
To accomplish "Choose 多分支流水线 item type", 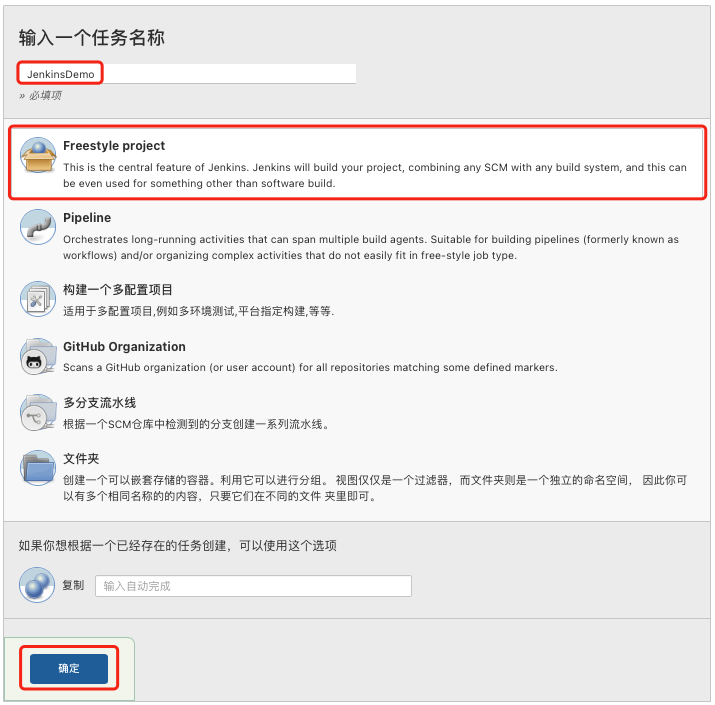I will pyautogui.click(x=99, y=403).
